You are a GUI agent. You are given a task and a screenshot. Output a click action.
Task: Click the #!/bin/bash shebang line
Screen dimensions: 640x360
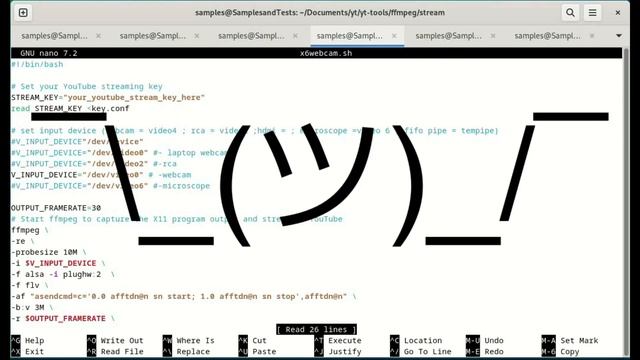click(x=37, y=64)
